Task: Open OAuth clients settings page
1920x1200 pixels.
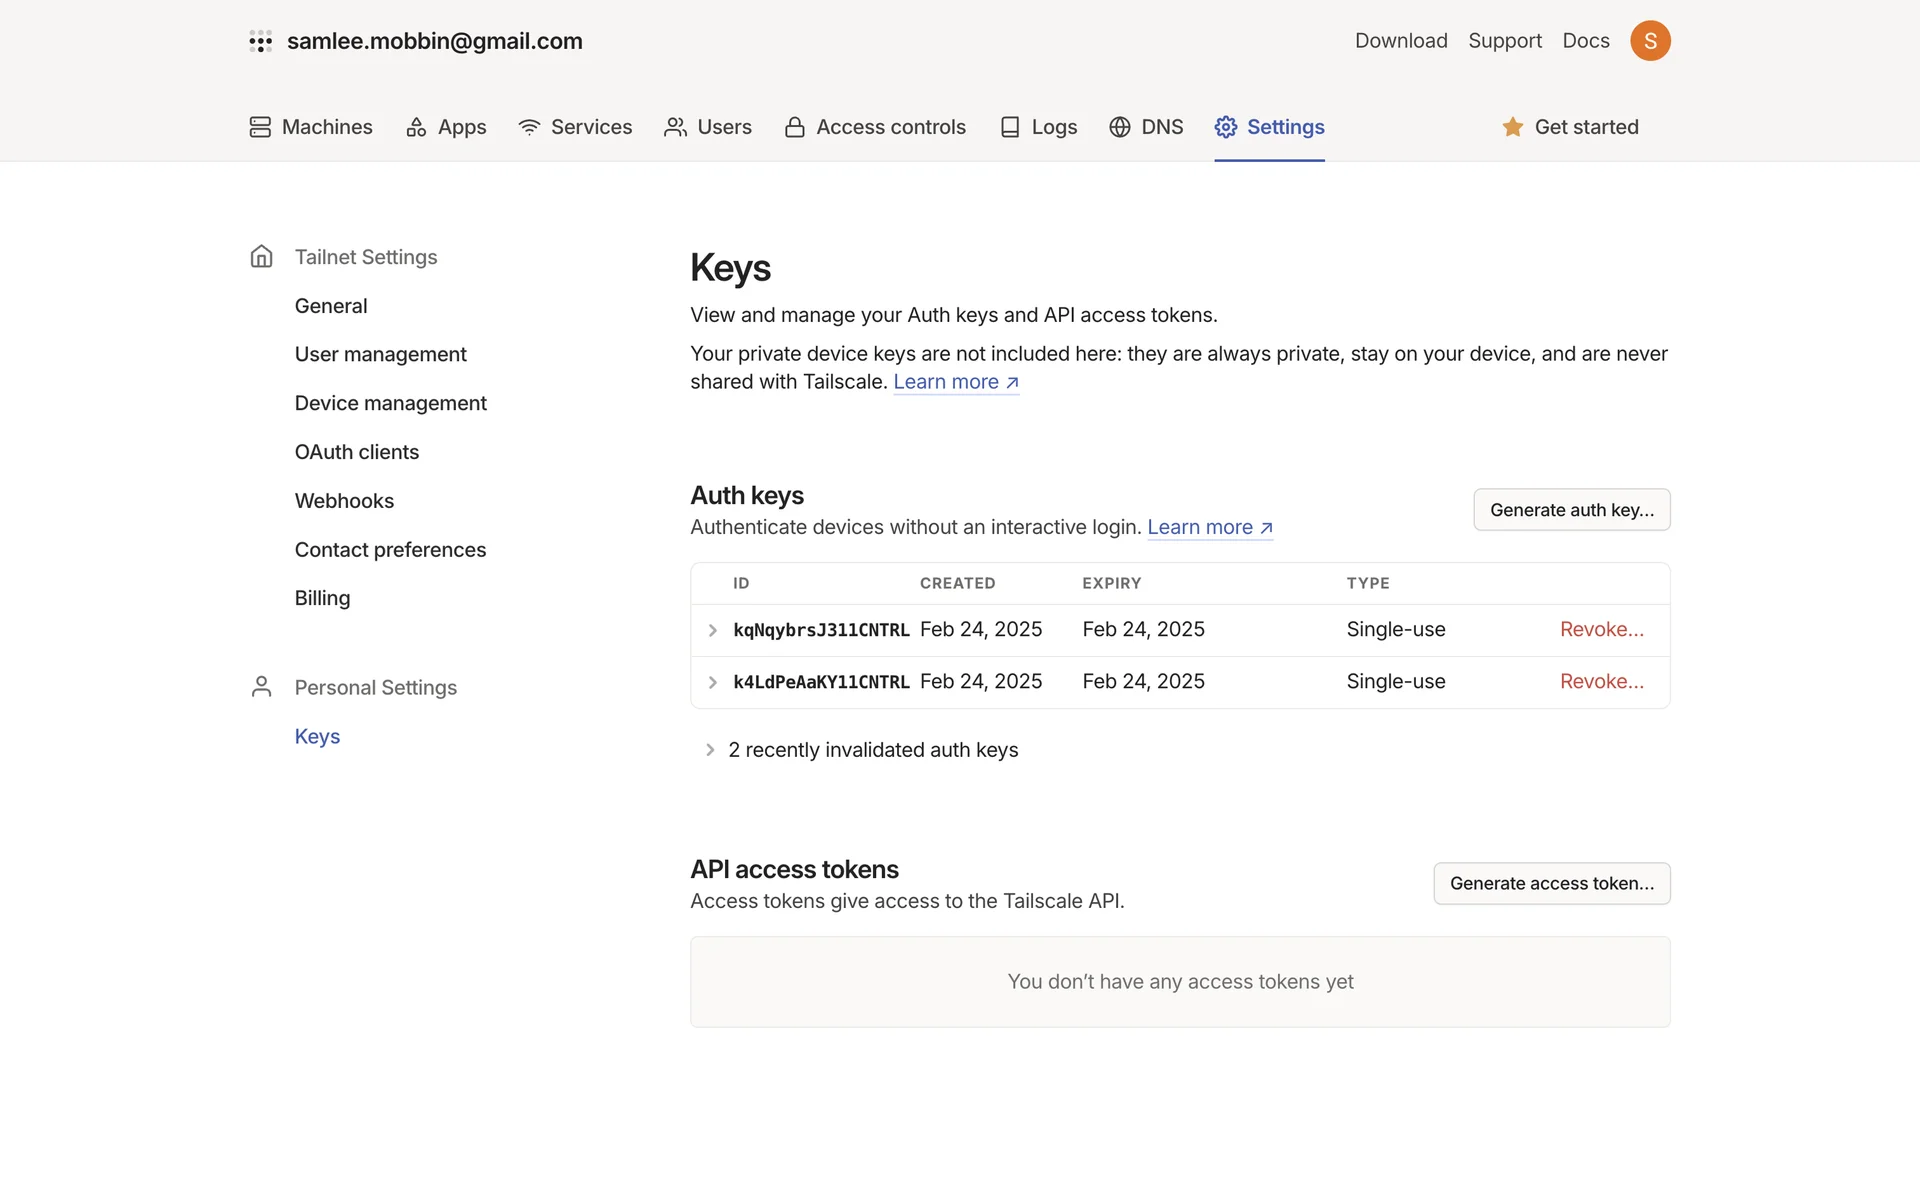Action: pyautogui.click(x=356, y=452)
